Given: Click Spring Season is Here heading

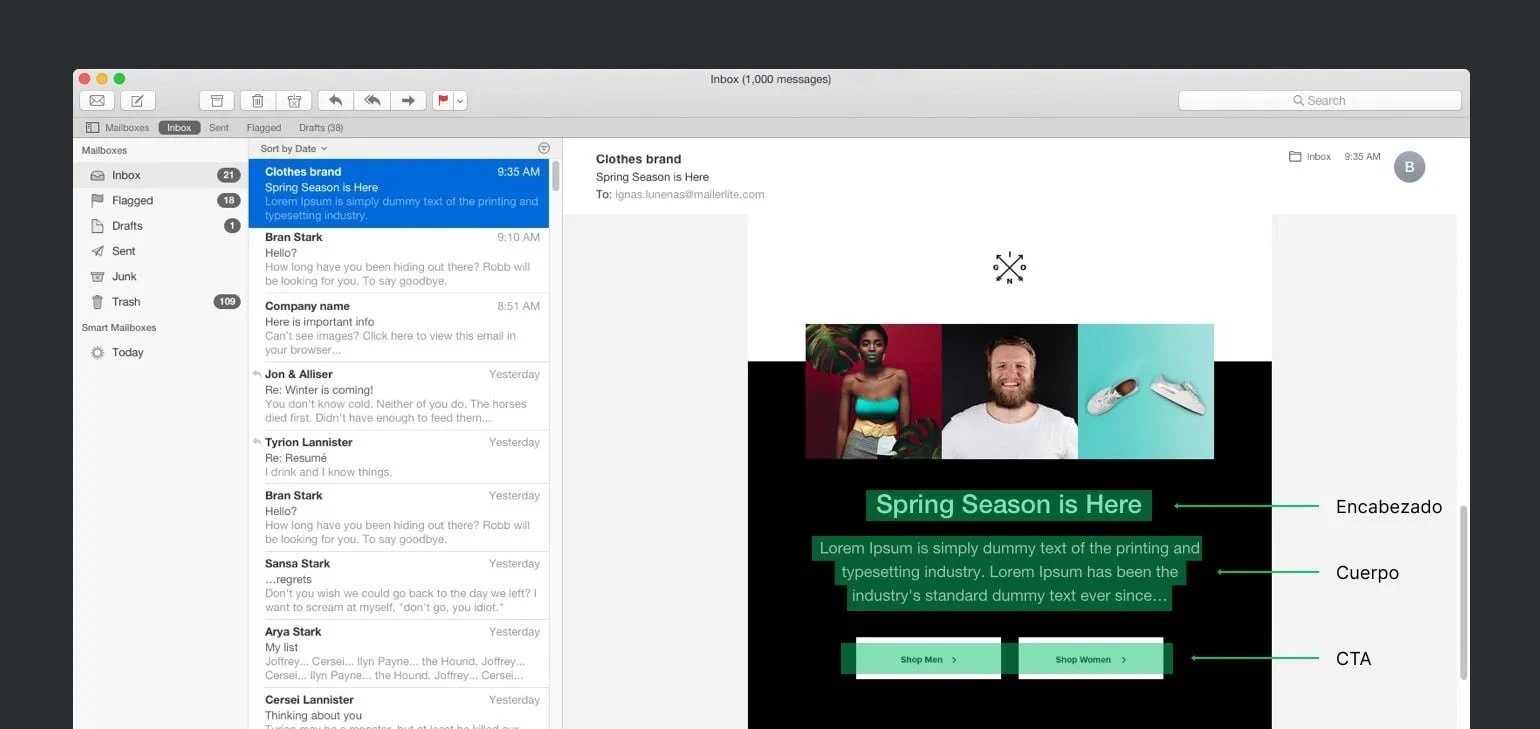Looking at the screenshot, I should point(1008,505).
